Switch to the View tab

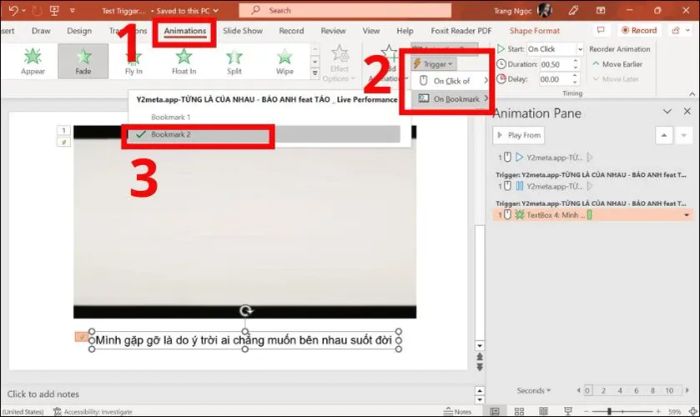click(x=371, y=31)
